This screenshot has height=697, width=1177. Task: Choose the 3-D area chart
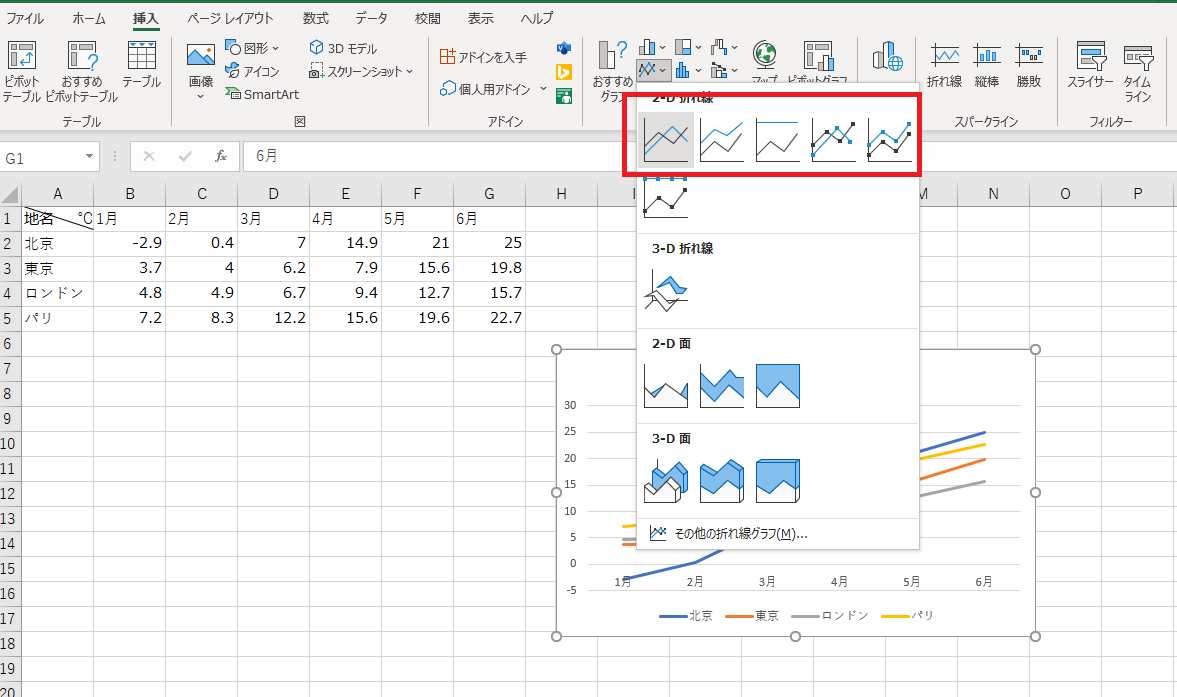pyautogui.click(x=666, y=481)
